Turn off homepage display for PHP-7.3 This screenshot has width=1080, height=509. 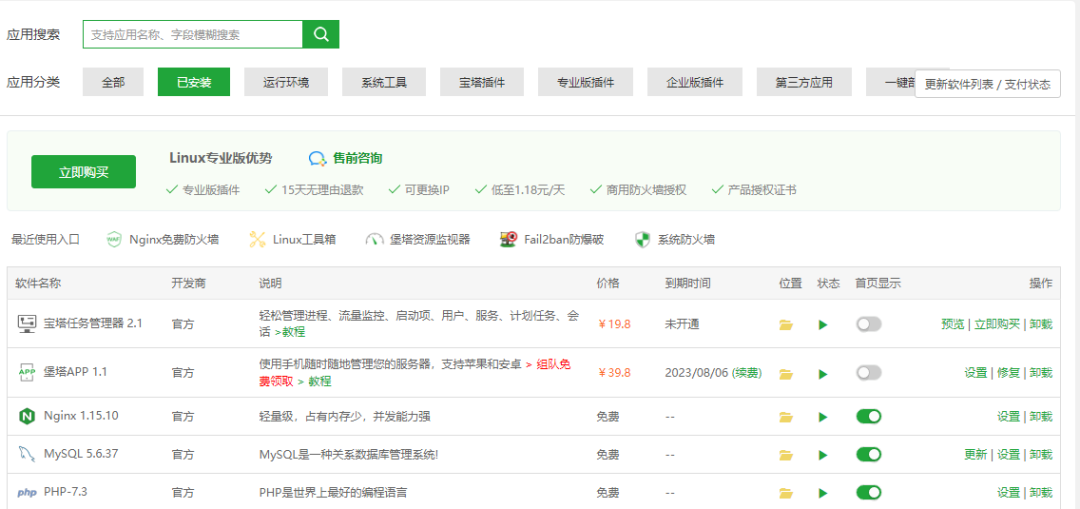(868, 492)
